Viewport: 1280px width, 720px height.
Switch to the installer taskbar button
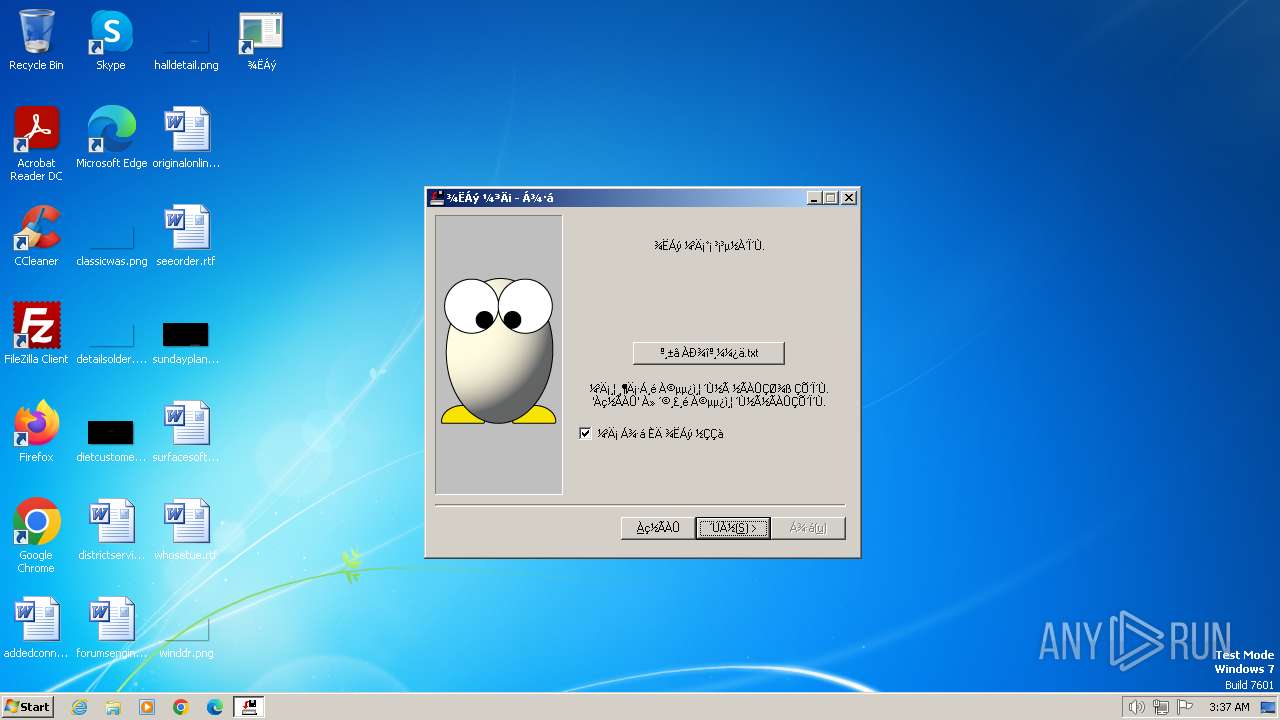pos(249,707)
